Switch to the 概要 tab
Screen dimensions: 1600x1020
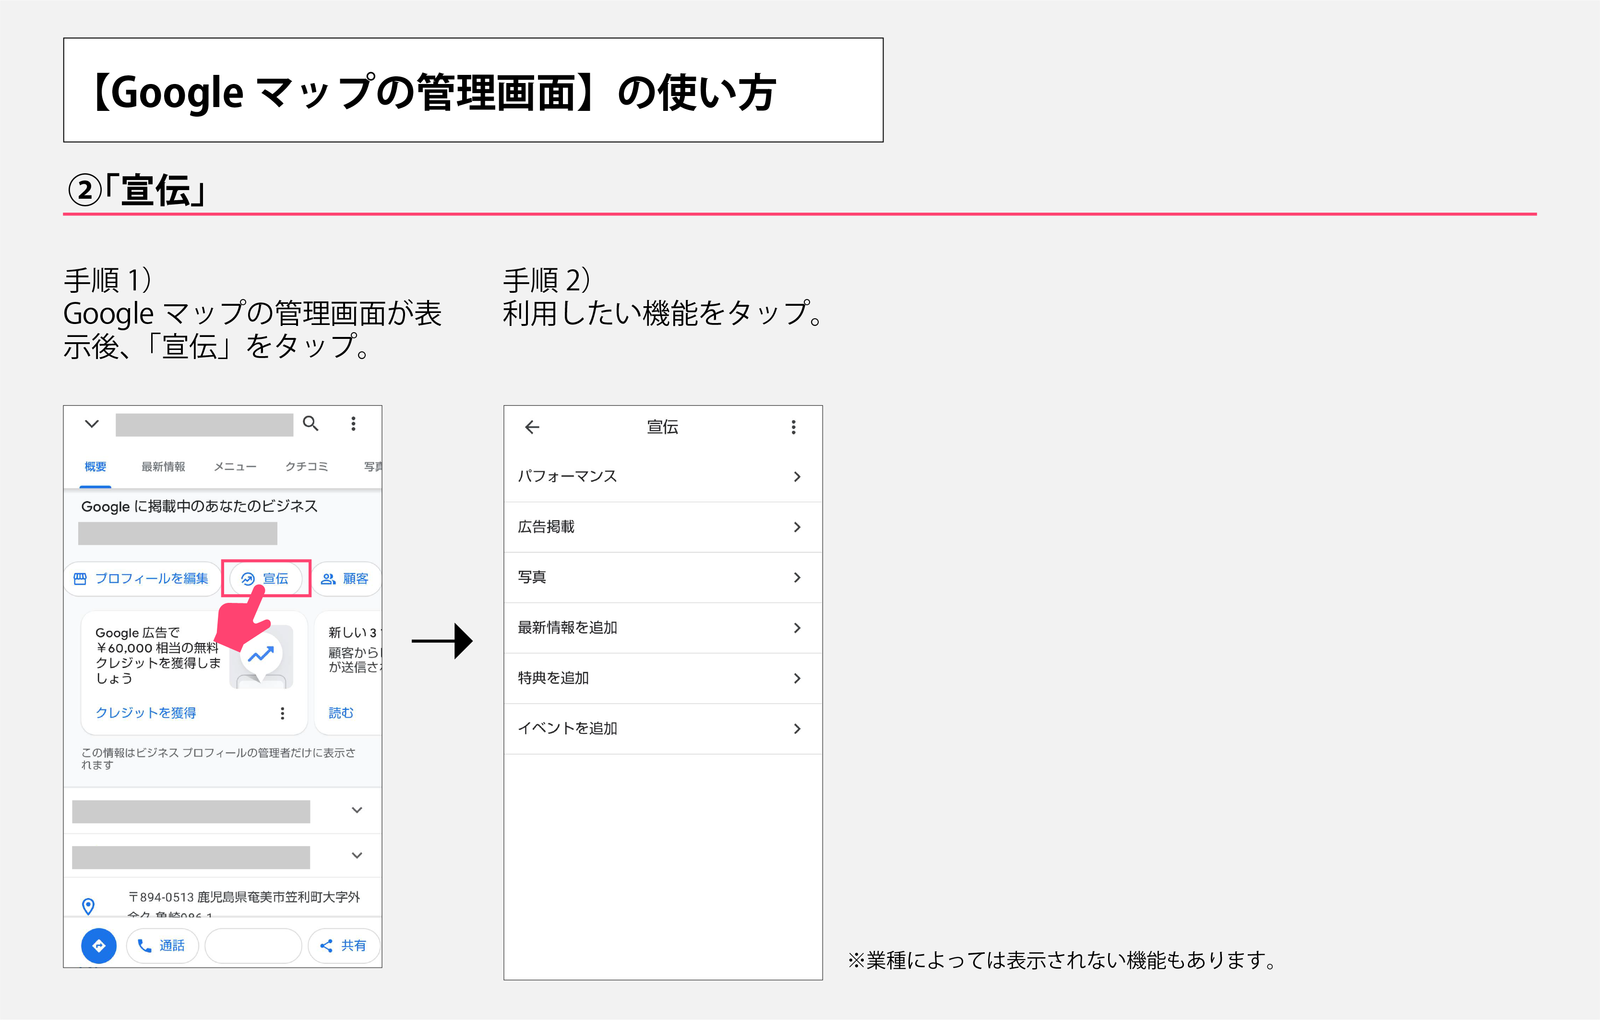click(96, 467)
